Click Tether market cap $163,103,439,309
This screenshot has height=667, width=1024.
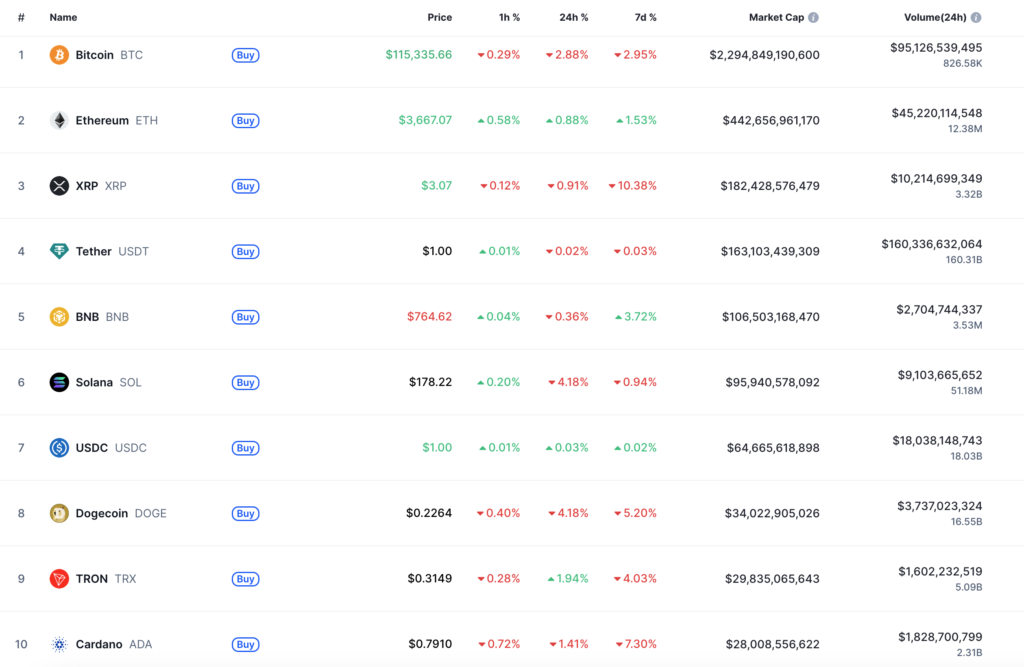pos(770,252)
